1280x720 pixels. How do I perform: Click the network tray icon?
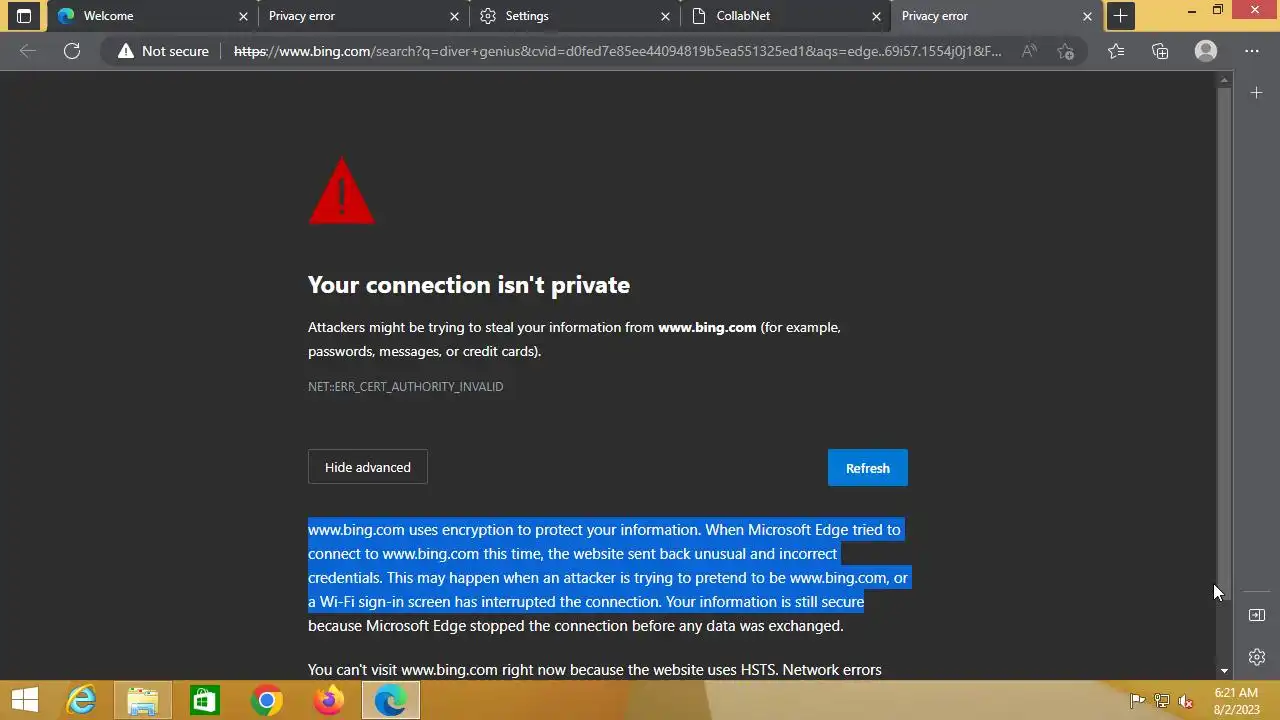pyautogui.click(x=1162, y=701)
